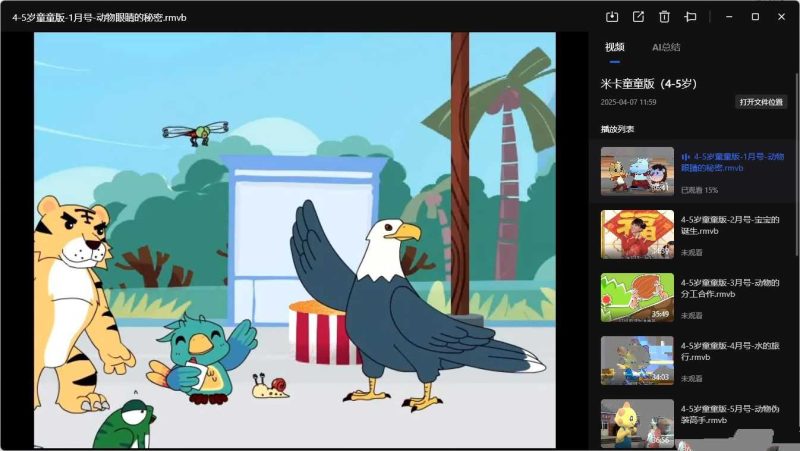Click the 3月号-动物的分工合作.rmvb title text
The width and height of the screenshot is (800, 451).
(x=729, y=288)
